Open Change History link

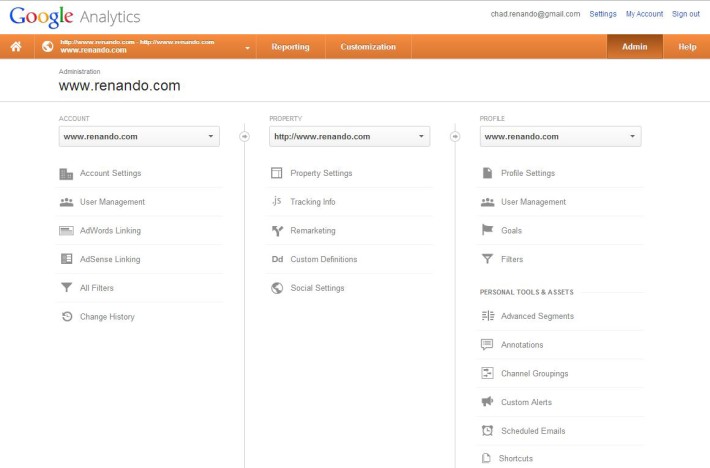point(107,317)
